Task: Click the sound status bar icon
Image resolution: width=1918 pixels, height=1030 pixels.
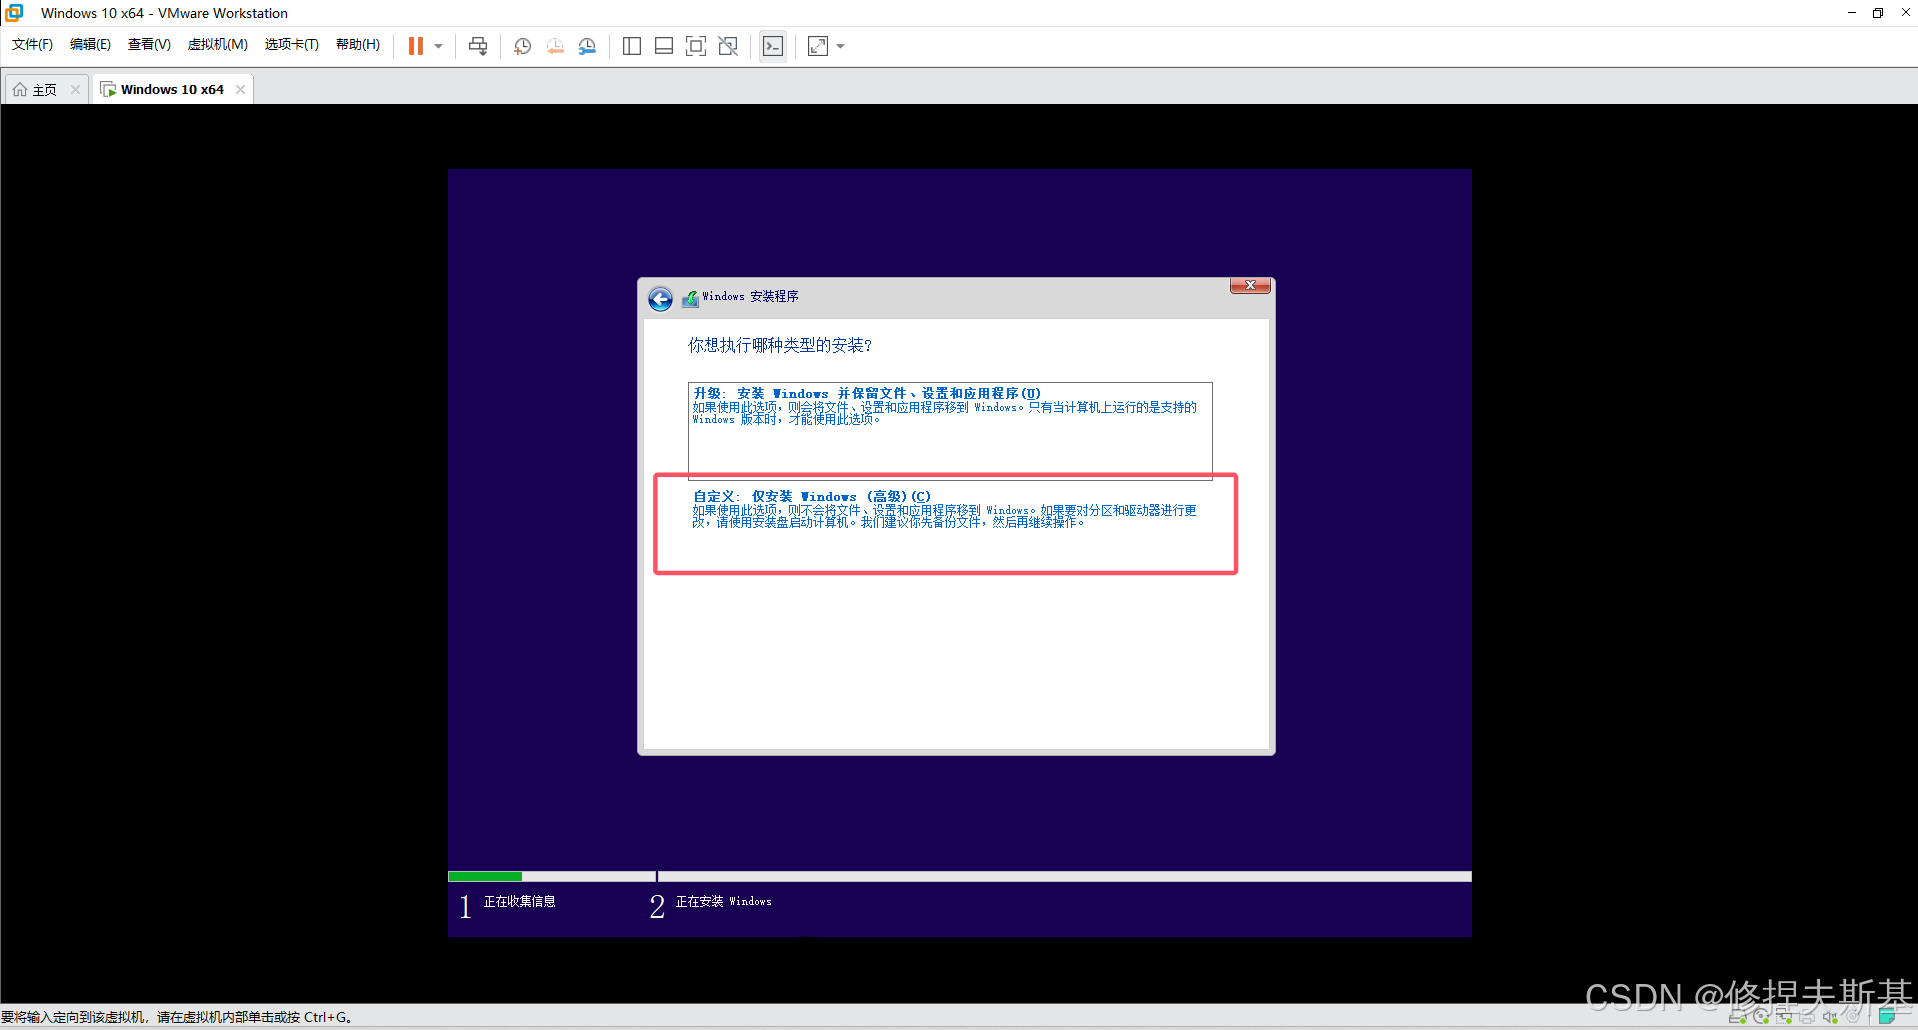Action: coord(1829,1016)
